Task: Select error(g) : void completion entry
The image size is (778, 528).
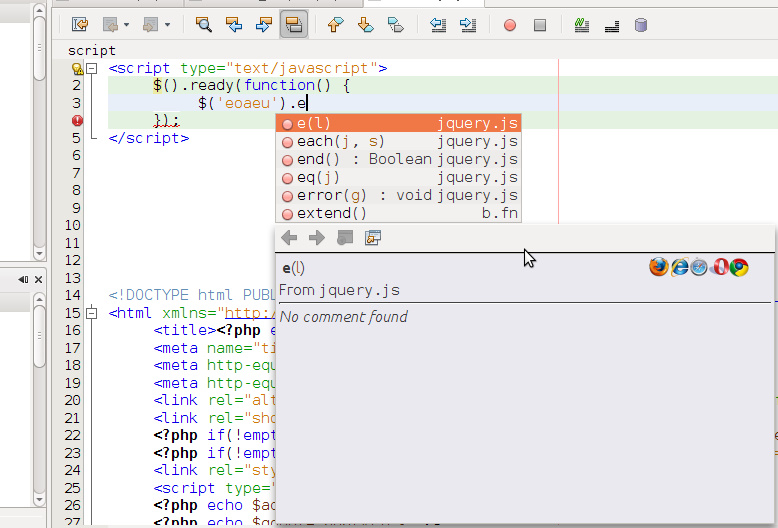Action: point(398,195)
